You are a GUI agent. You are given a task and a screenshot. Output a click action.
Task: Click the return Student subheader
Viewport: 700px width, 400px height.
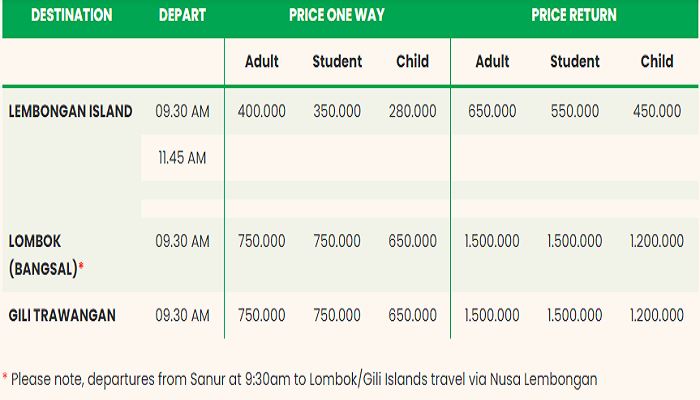(x=575, y=61)
